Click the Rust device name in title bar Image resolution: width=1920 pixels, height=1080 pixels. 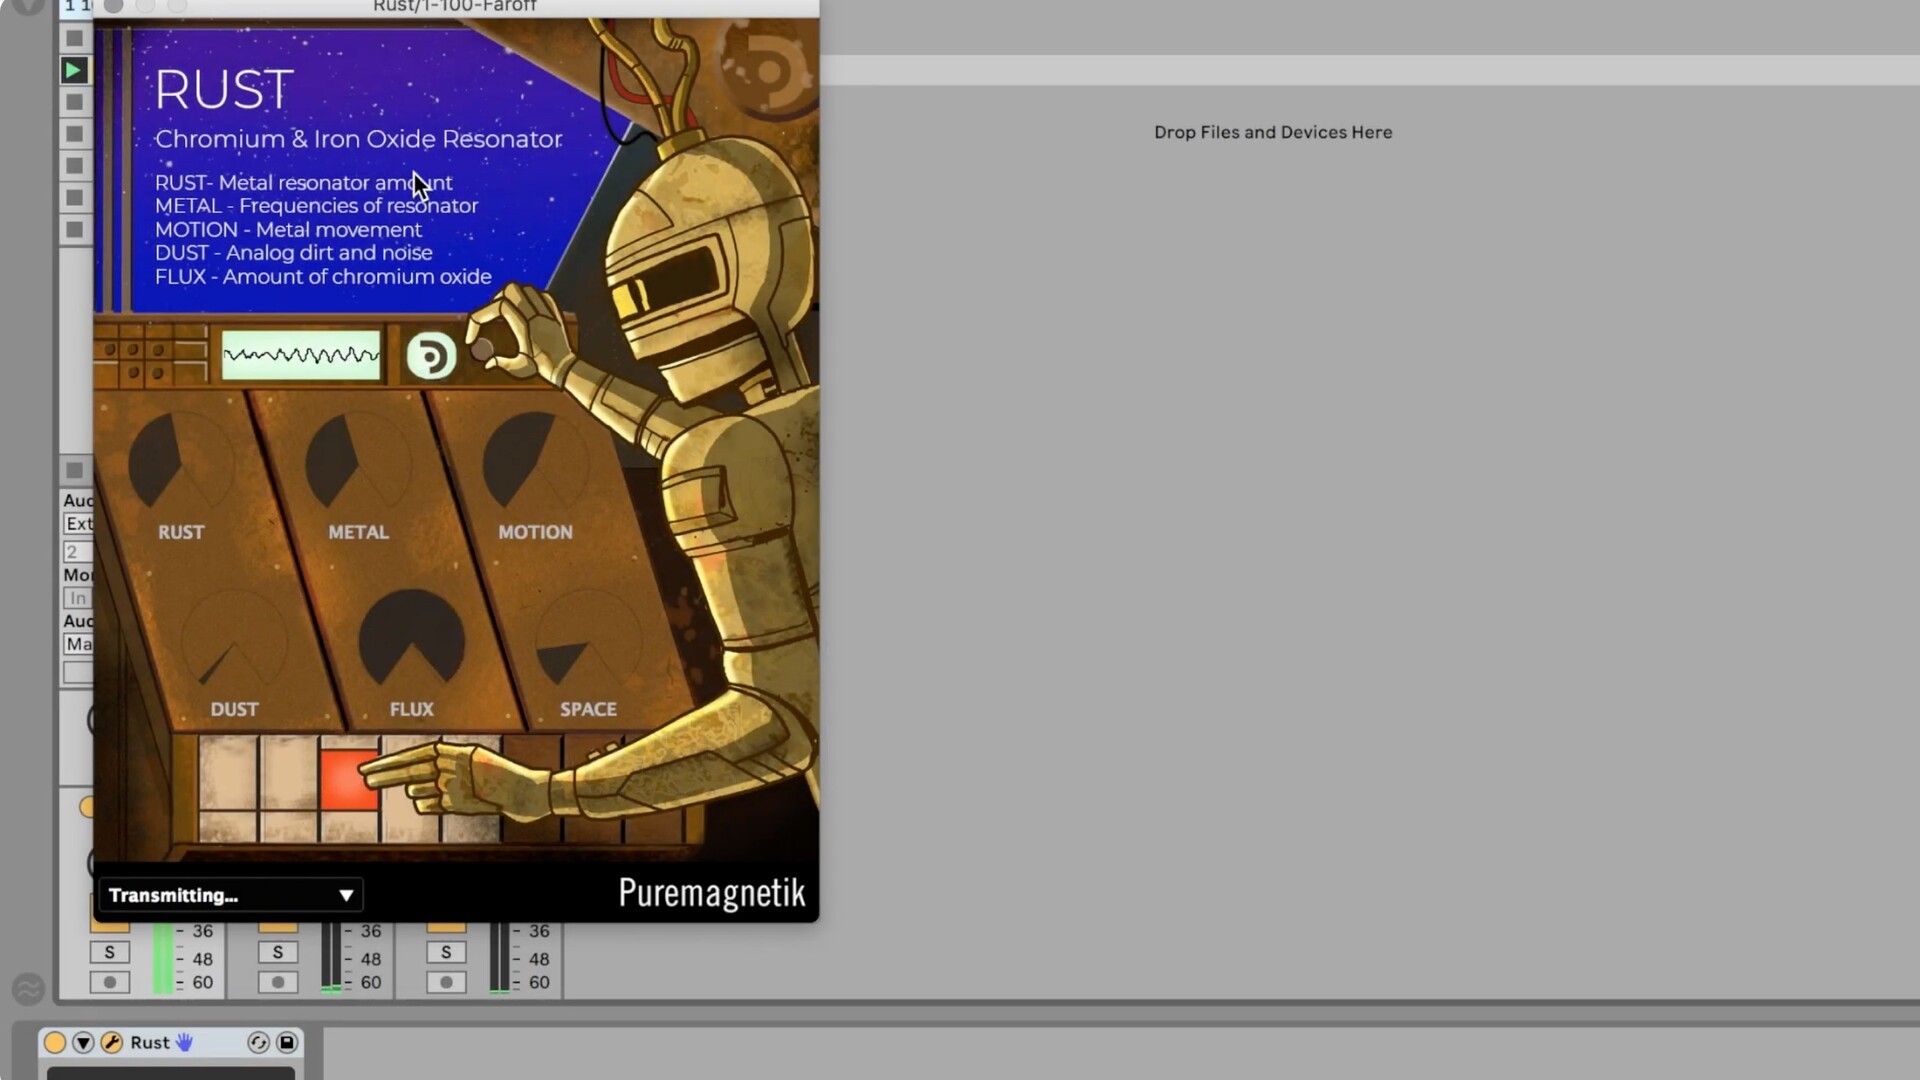coord(150,1042)
